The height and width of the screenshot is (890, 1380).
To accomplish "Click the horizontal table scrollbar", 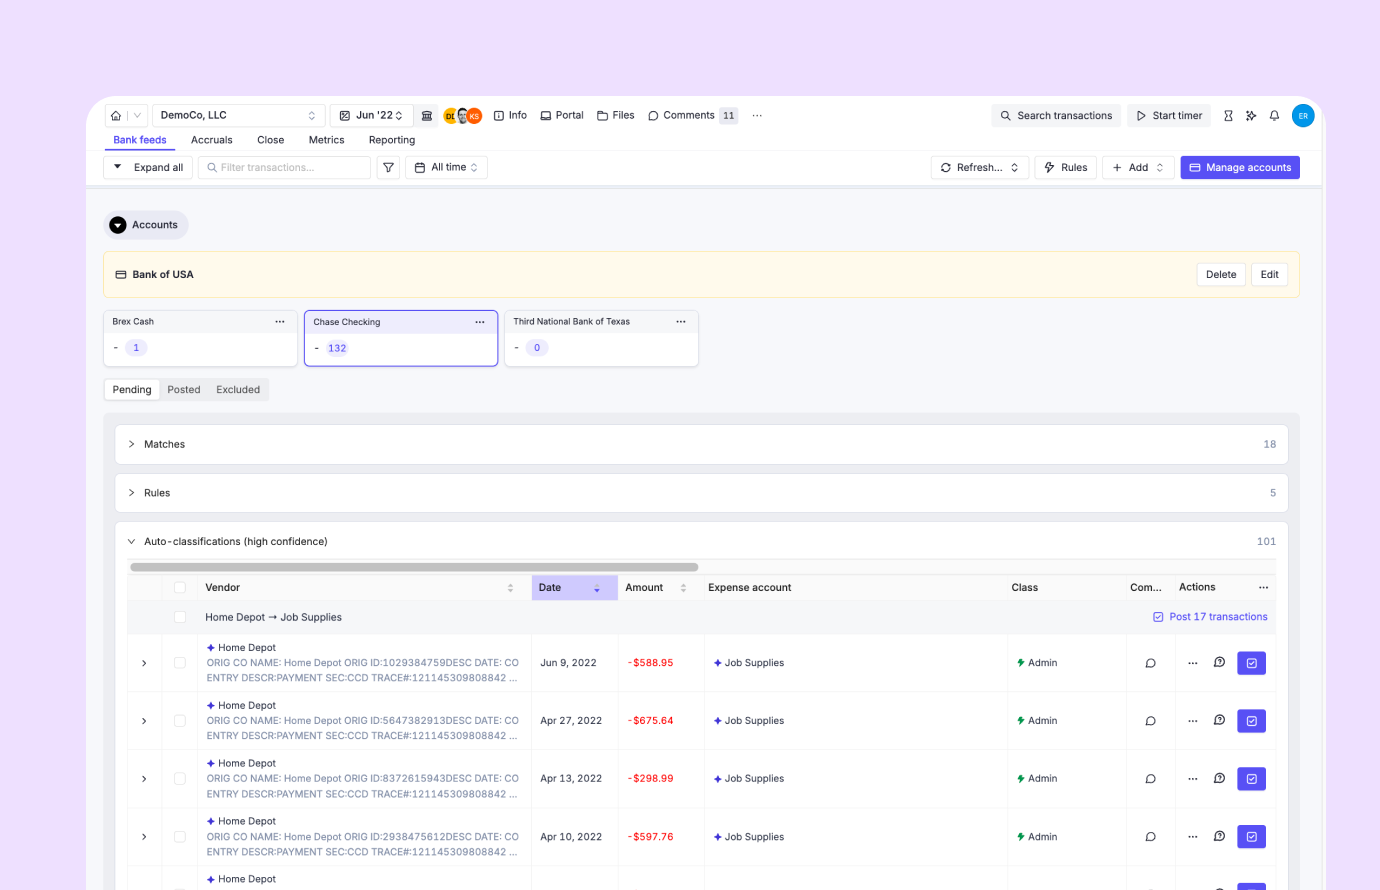I will click(x=414, y=567).
